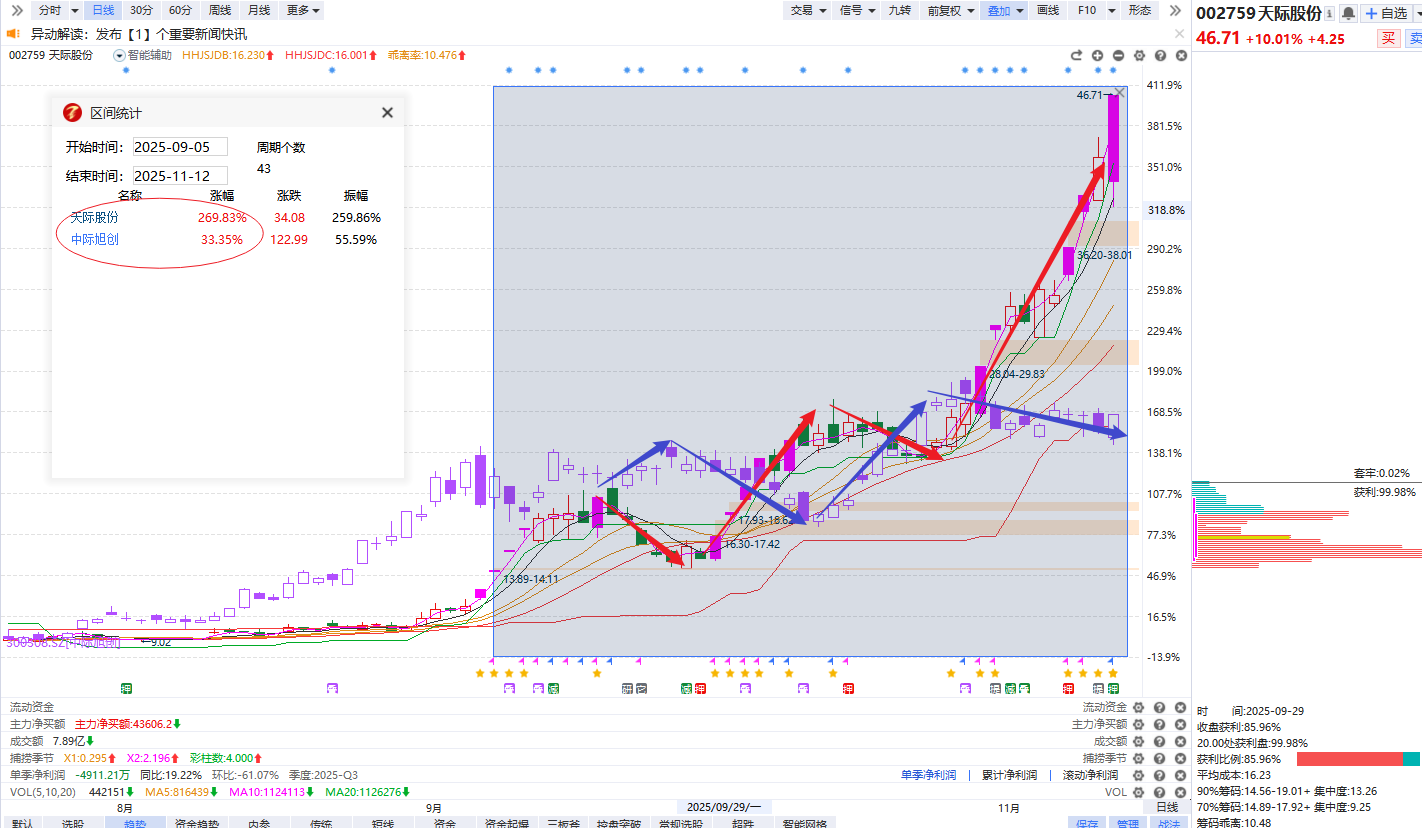Add stock via 自选 button

pyautogui.click(x=1386, y=13)
